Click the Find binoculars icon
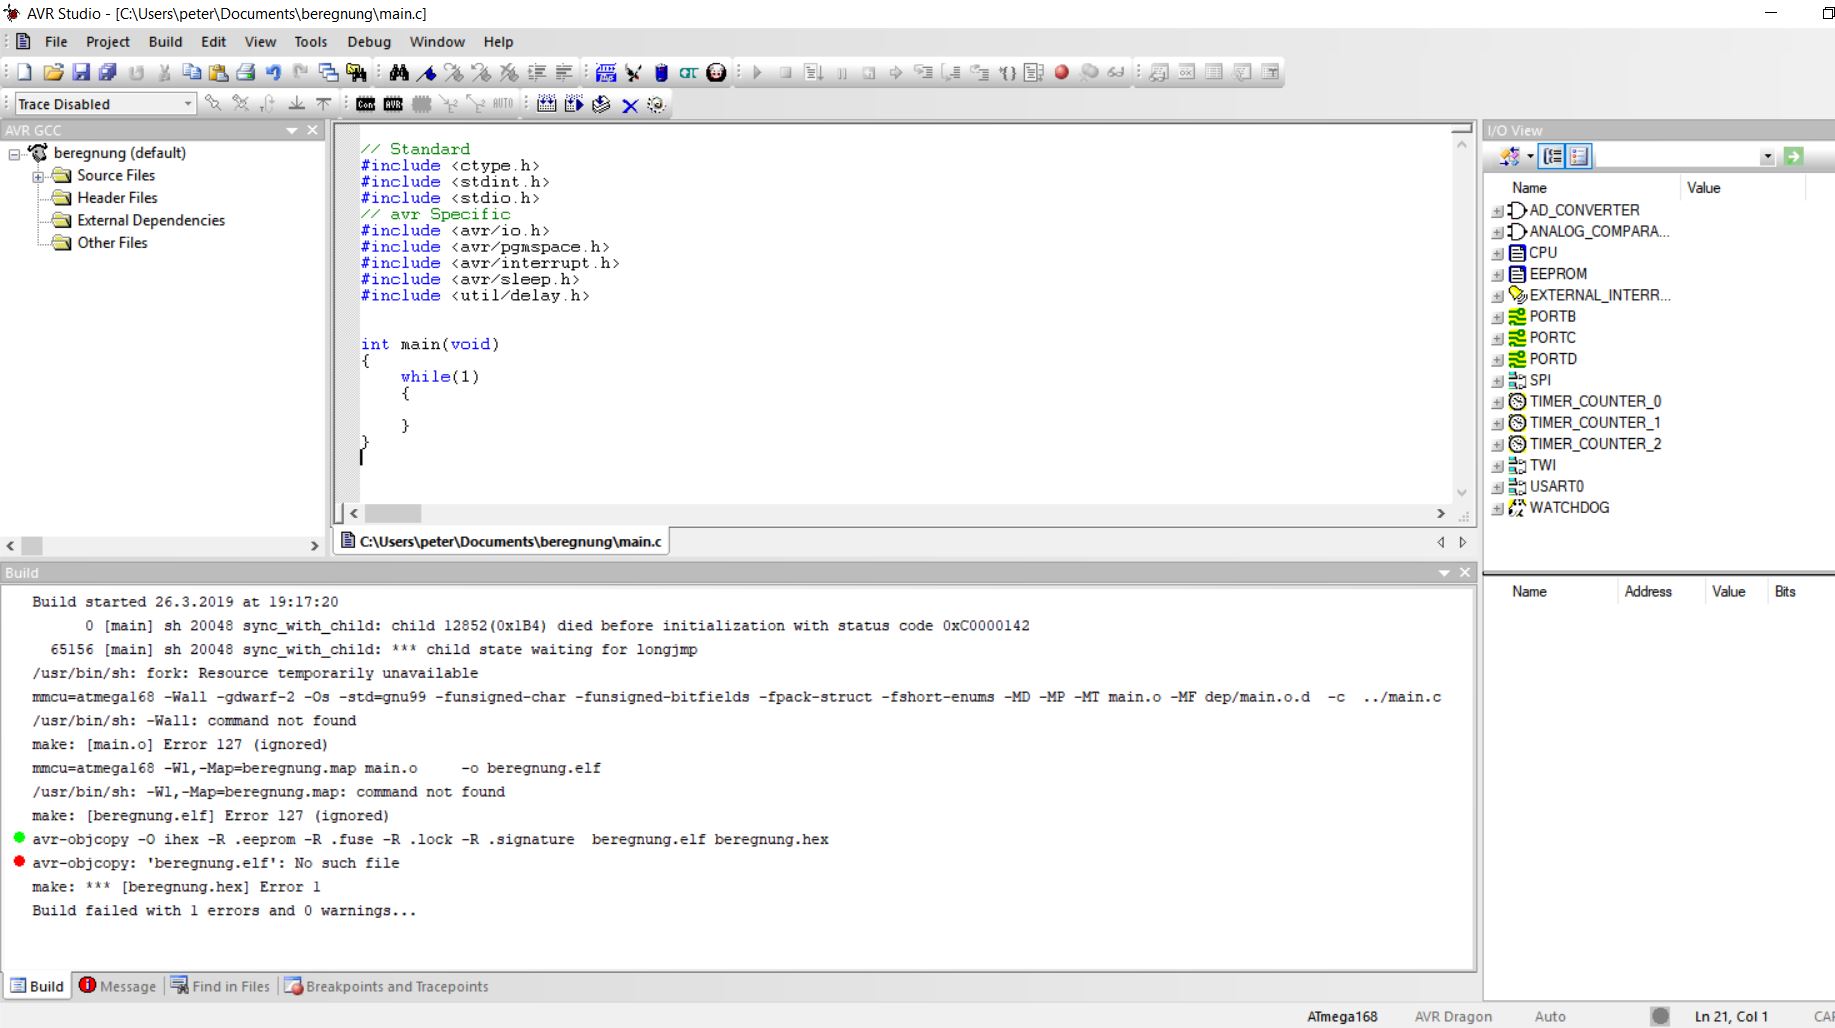 399,72
